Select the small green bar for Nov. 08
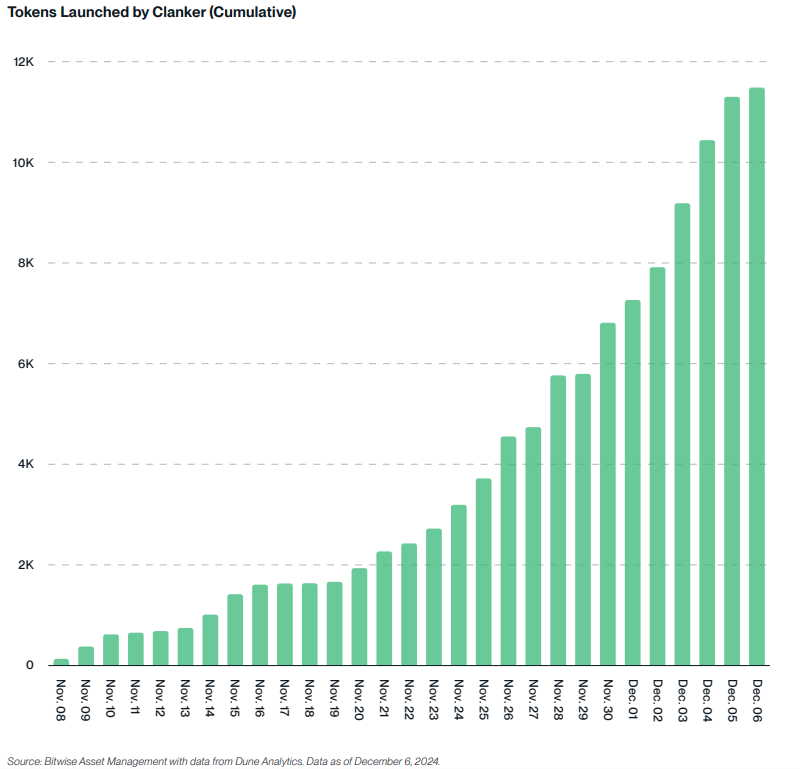 point(61,662)
